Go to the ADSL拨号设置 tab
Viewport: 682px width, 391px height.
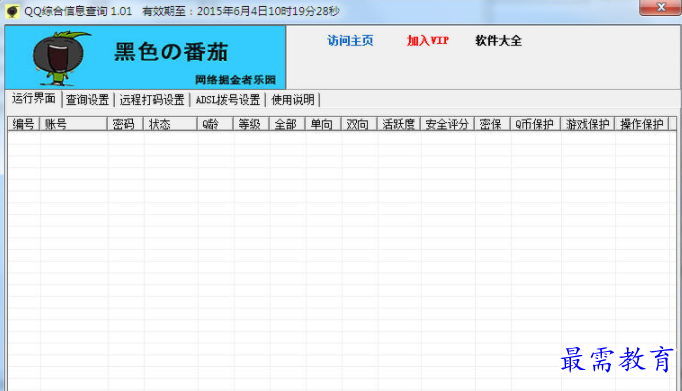click(228, 100)
